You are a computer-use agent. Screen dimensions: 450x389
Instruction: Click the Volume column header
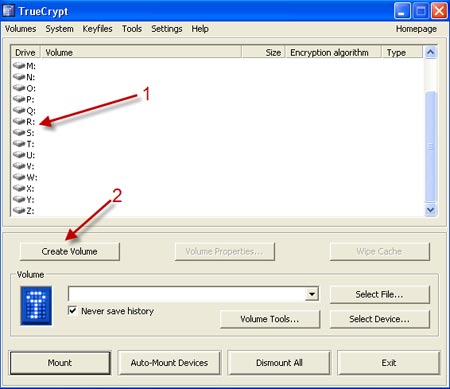[141, 52]
